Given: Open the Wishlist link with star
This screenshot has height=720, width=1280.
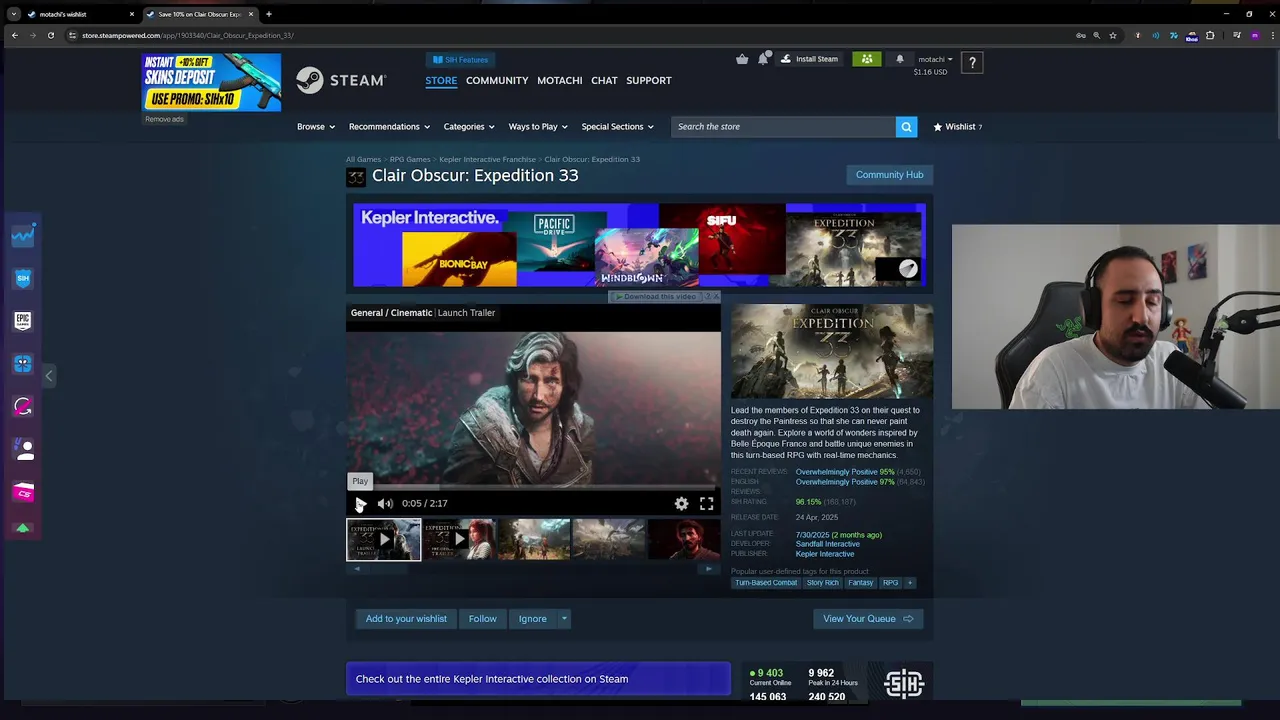Looking at the screenshot, I should (957, 127).
